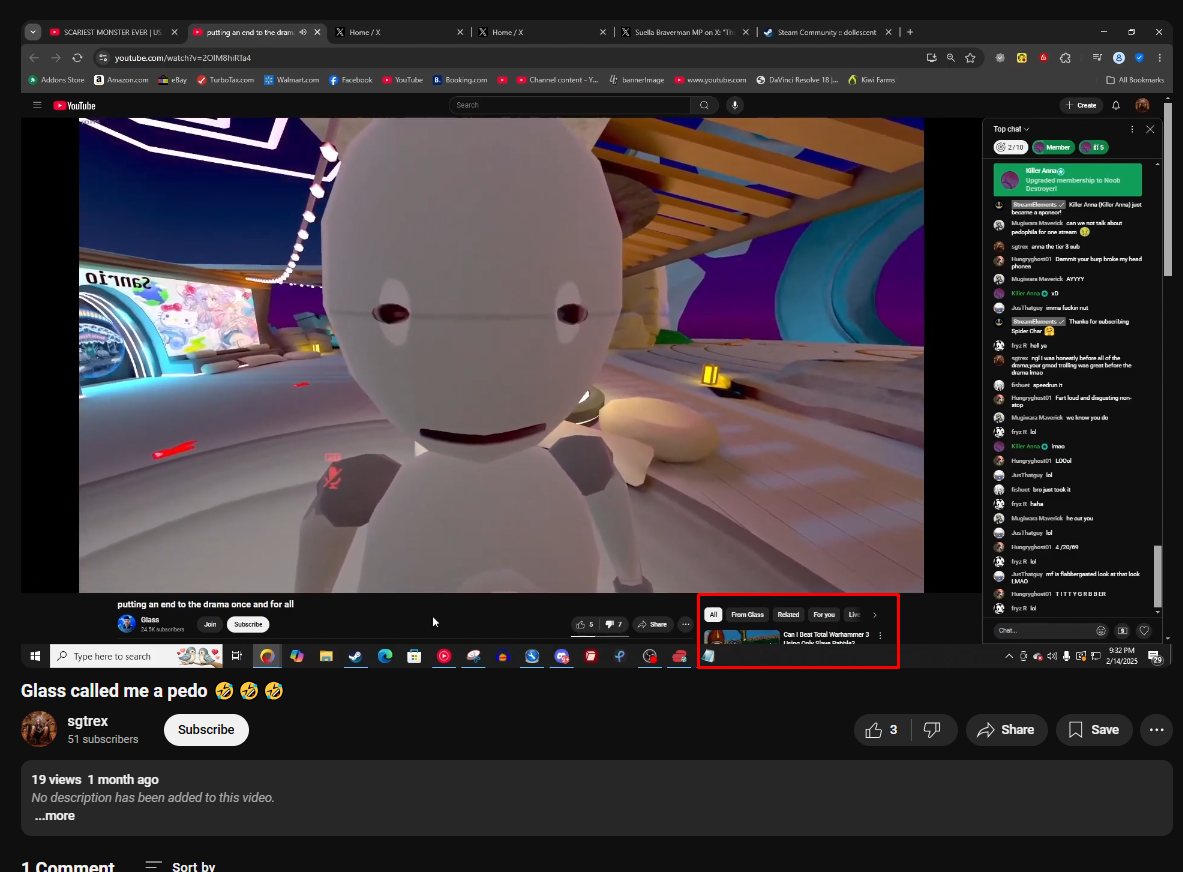Save the video to a playlist
This screenshot has height=872, width=1183.
click(1093, 730)
